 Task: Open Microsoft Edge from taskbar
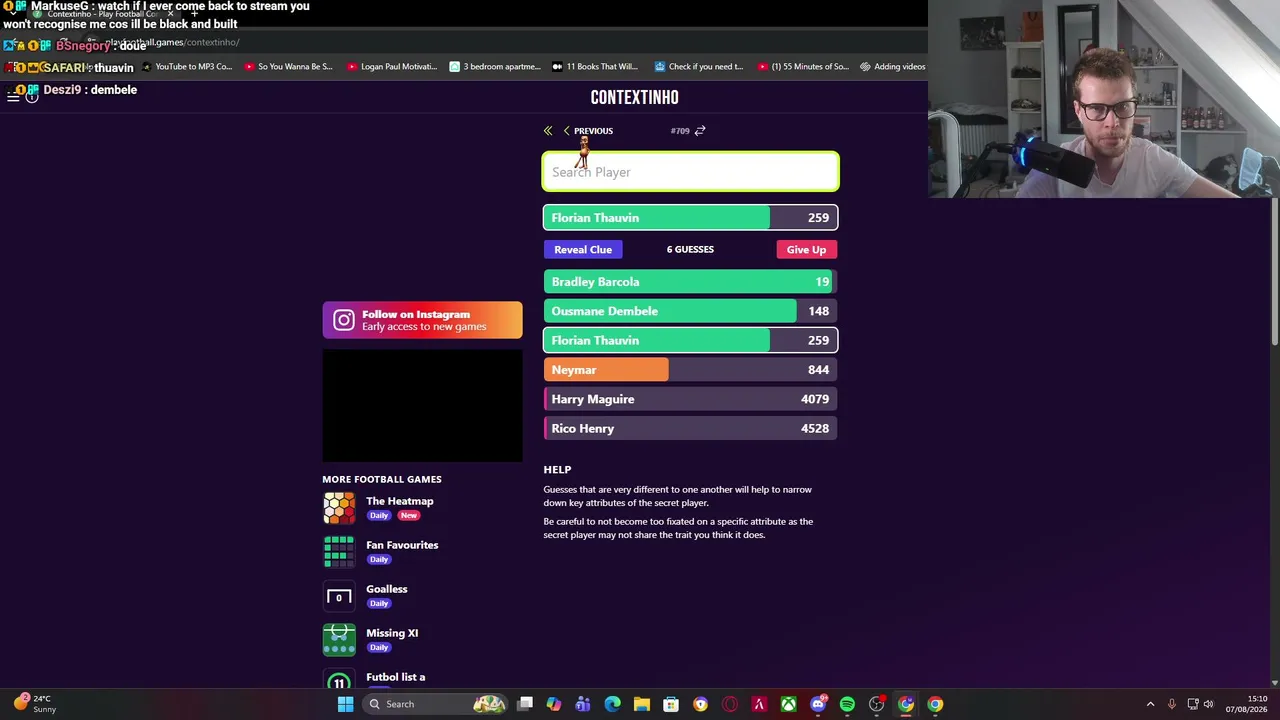[612, 704]
